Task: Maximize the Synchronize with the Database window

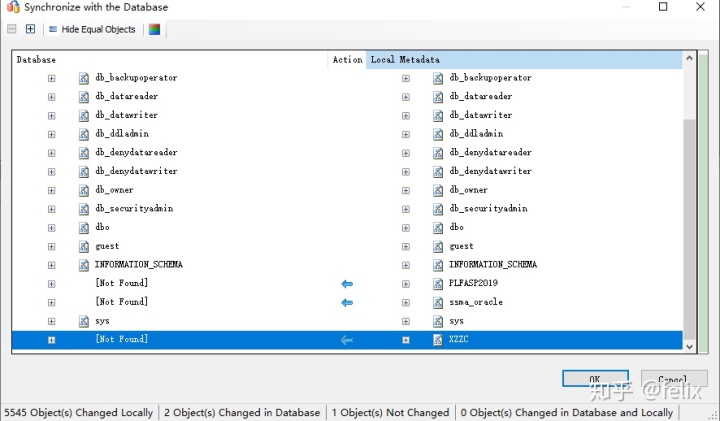Action: click(663, 7)
